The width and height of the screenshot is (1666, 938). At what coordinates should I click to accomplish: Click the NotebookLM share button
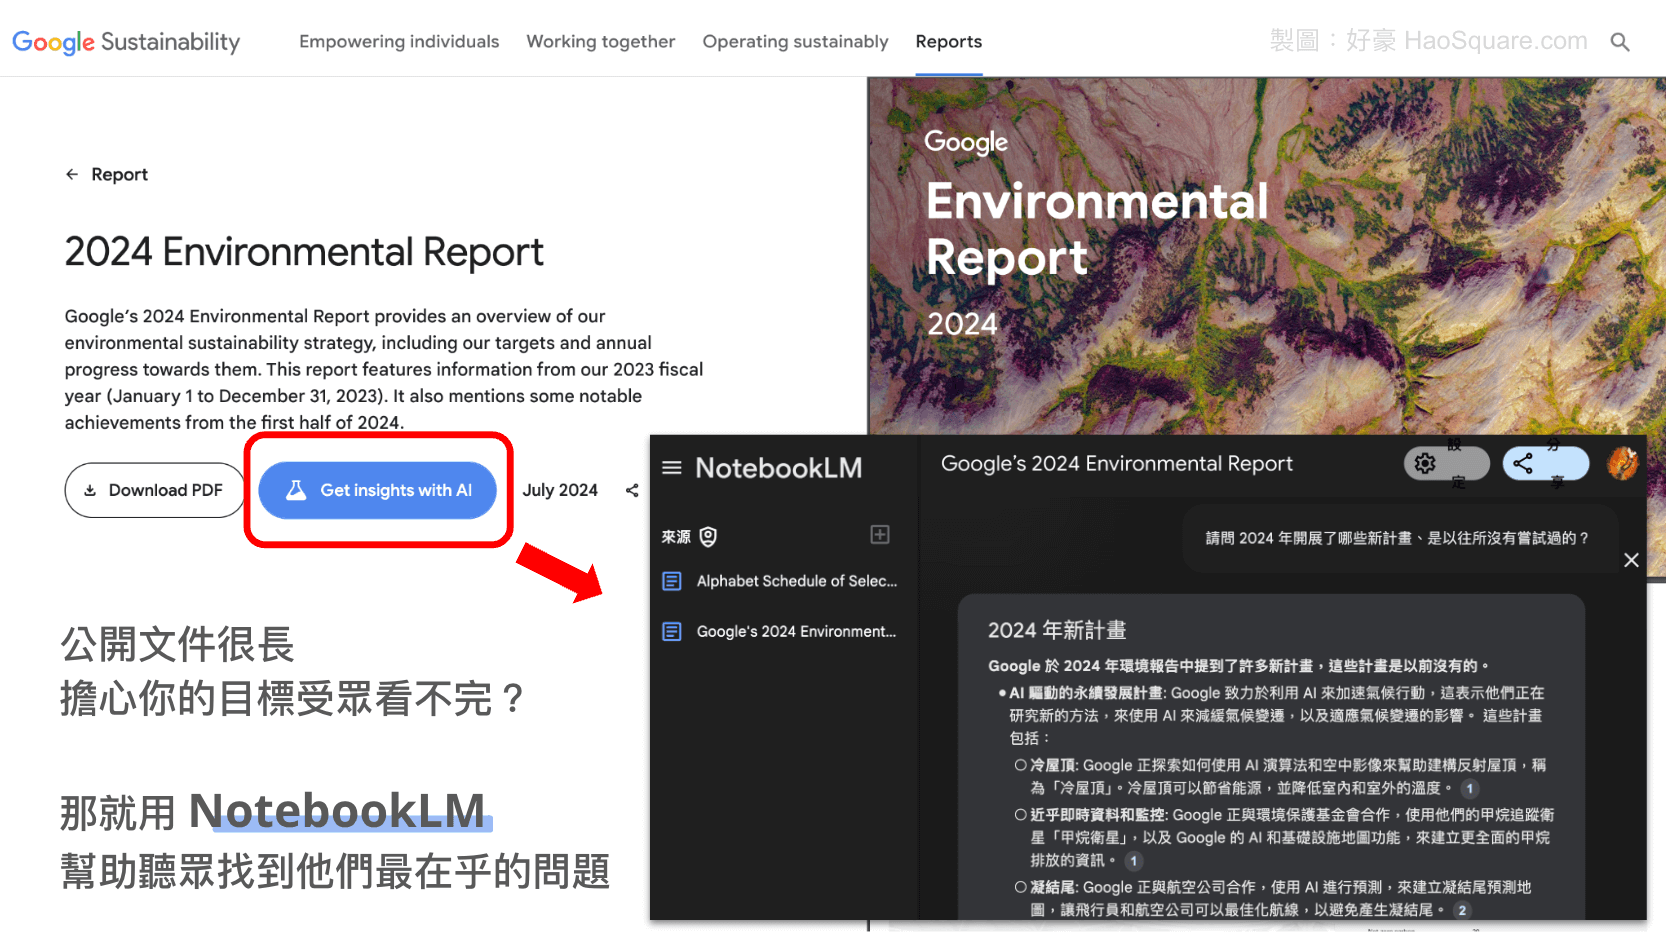[1546, 463]
